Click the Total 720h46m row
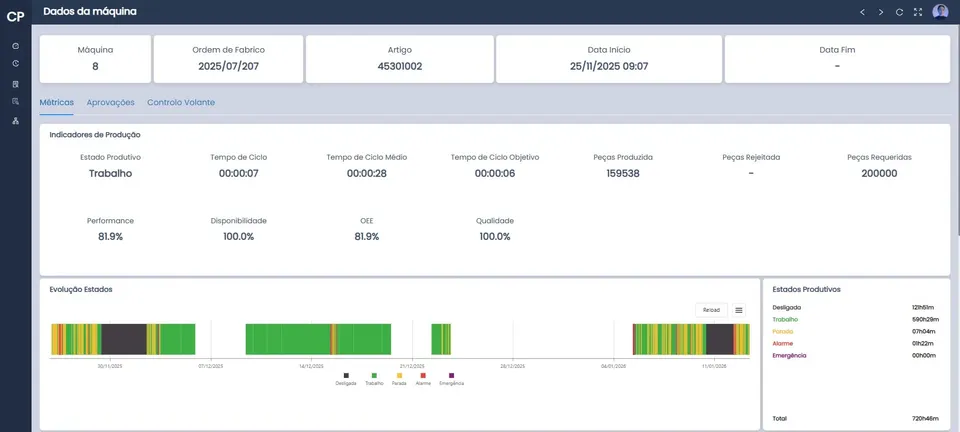 855,419
